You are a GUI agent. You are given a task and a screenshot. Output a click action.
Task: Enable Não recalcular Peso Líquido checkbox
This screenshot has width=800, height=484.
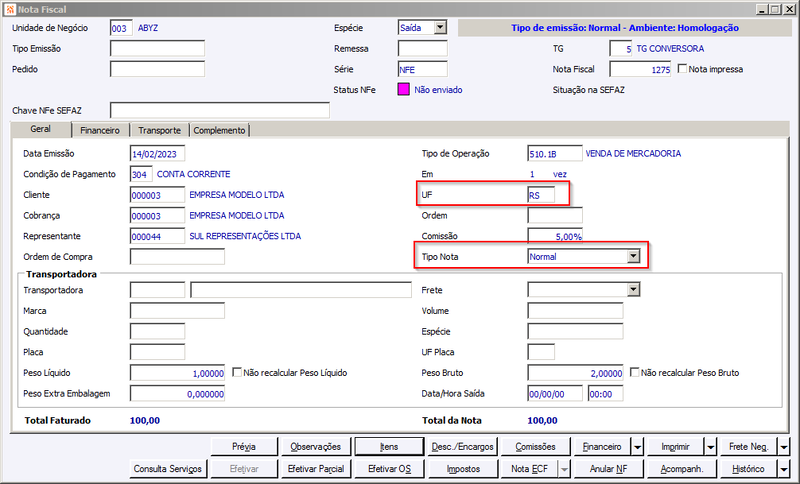coord(237,372)
